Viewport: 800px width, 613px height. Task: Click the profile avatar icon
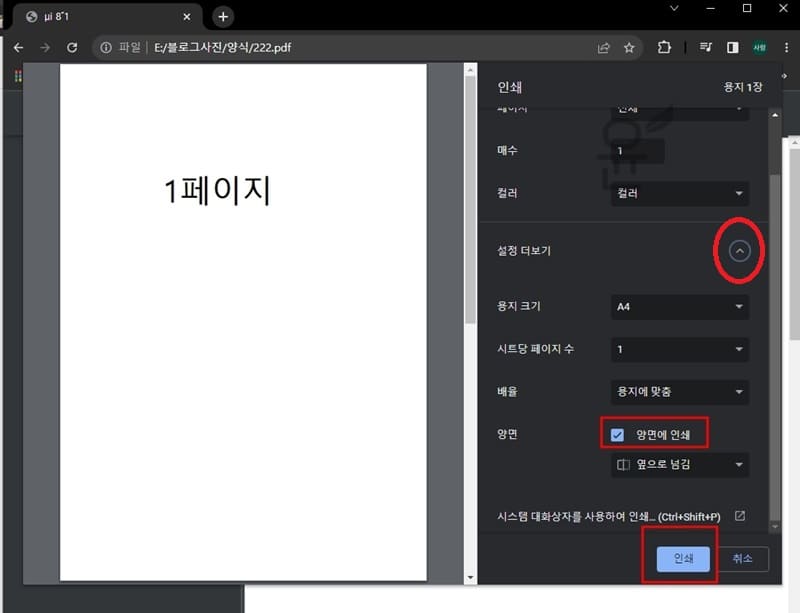point(760,47)
